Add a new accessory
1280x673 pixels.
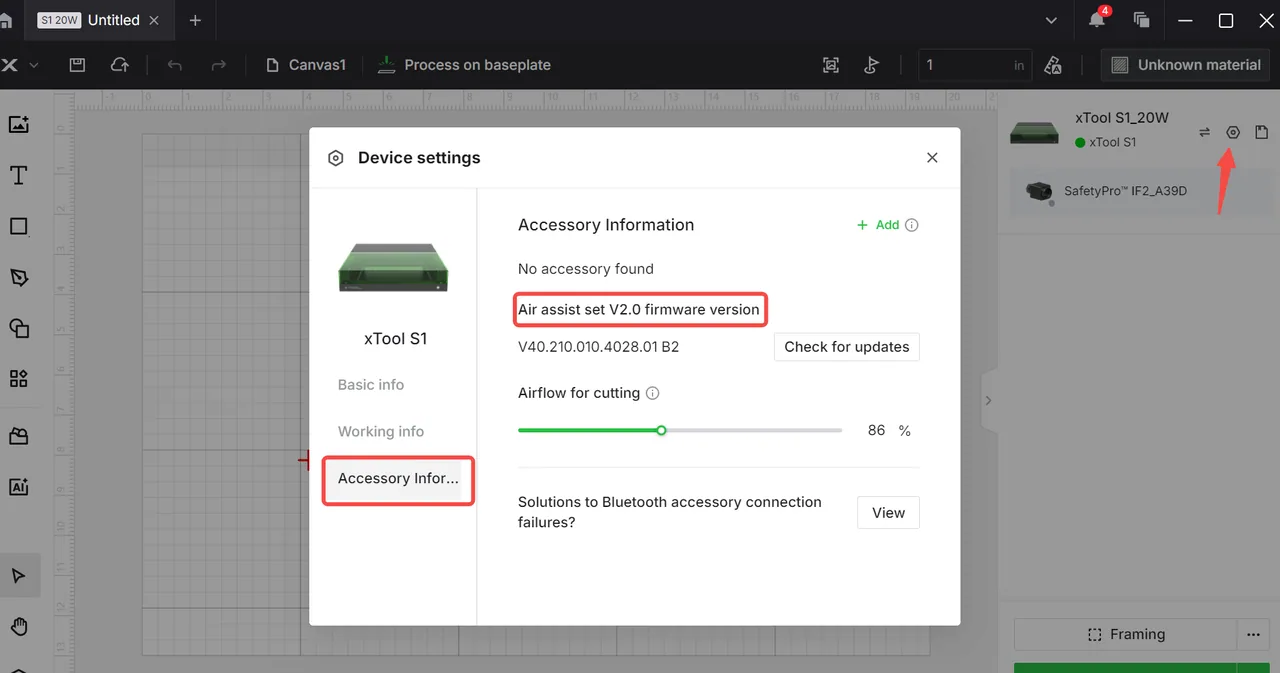point(878,225)
